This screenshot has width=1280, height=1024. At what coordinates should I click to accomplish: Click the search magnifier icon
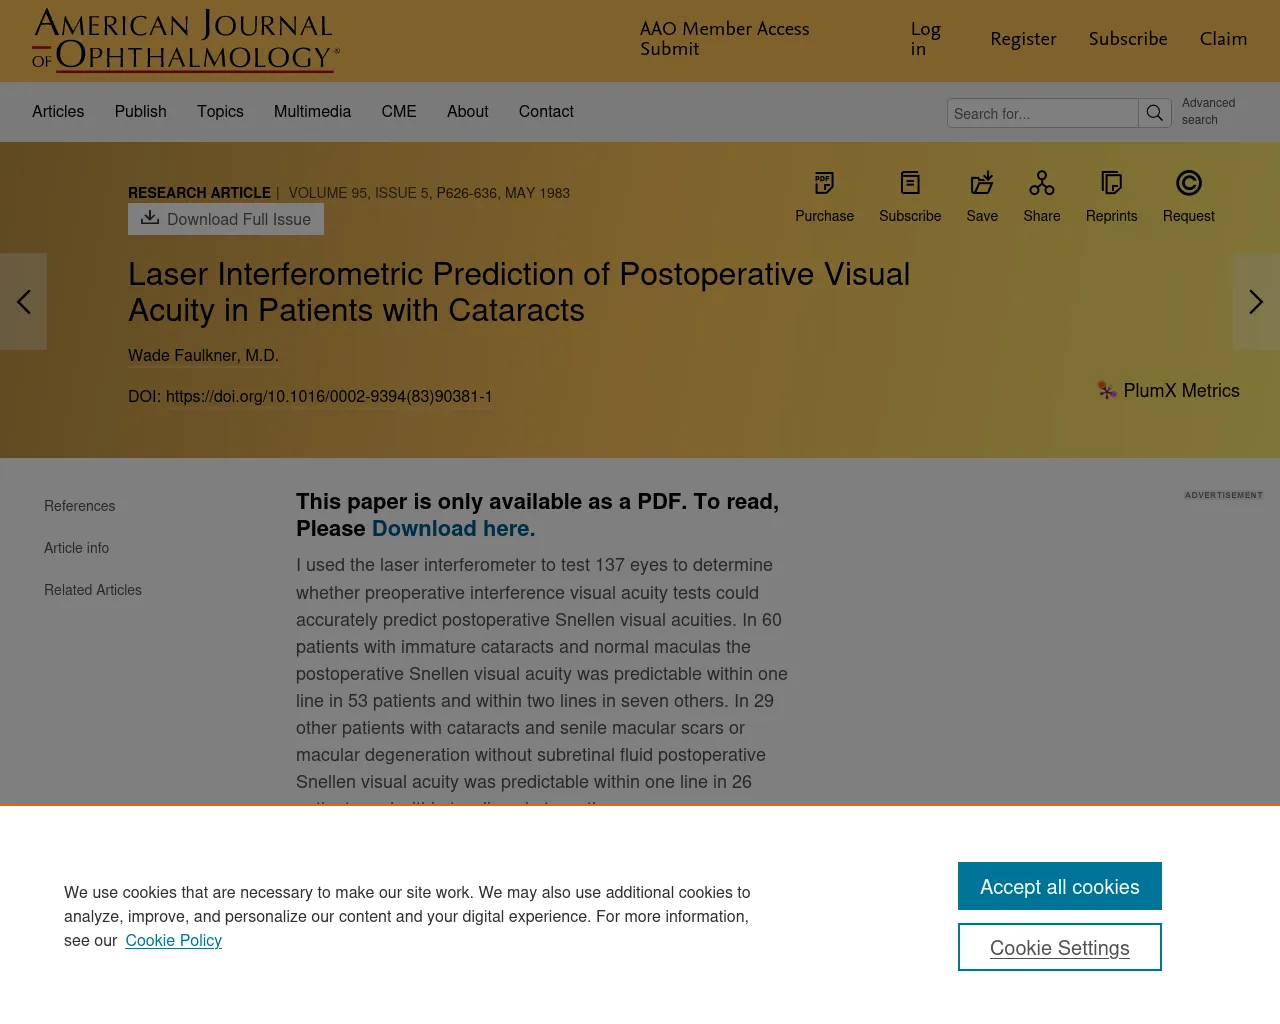coord(1155,113)
